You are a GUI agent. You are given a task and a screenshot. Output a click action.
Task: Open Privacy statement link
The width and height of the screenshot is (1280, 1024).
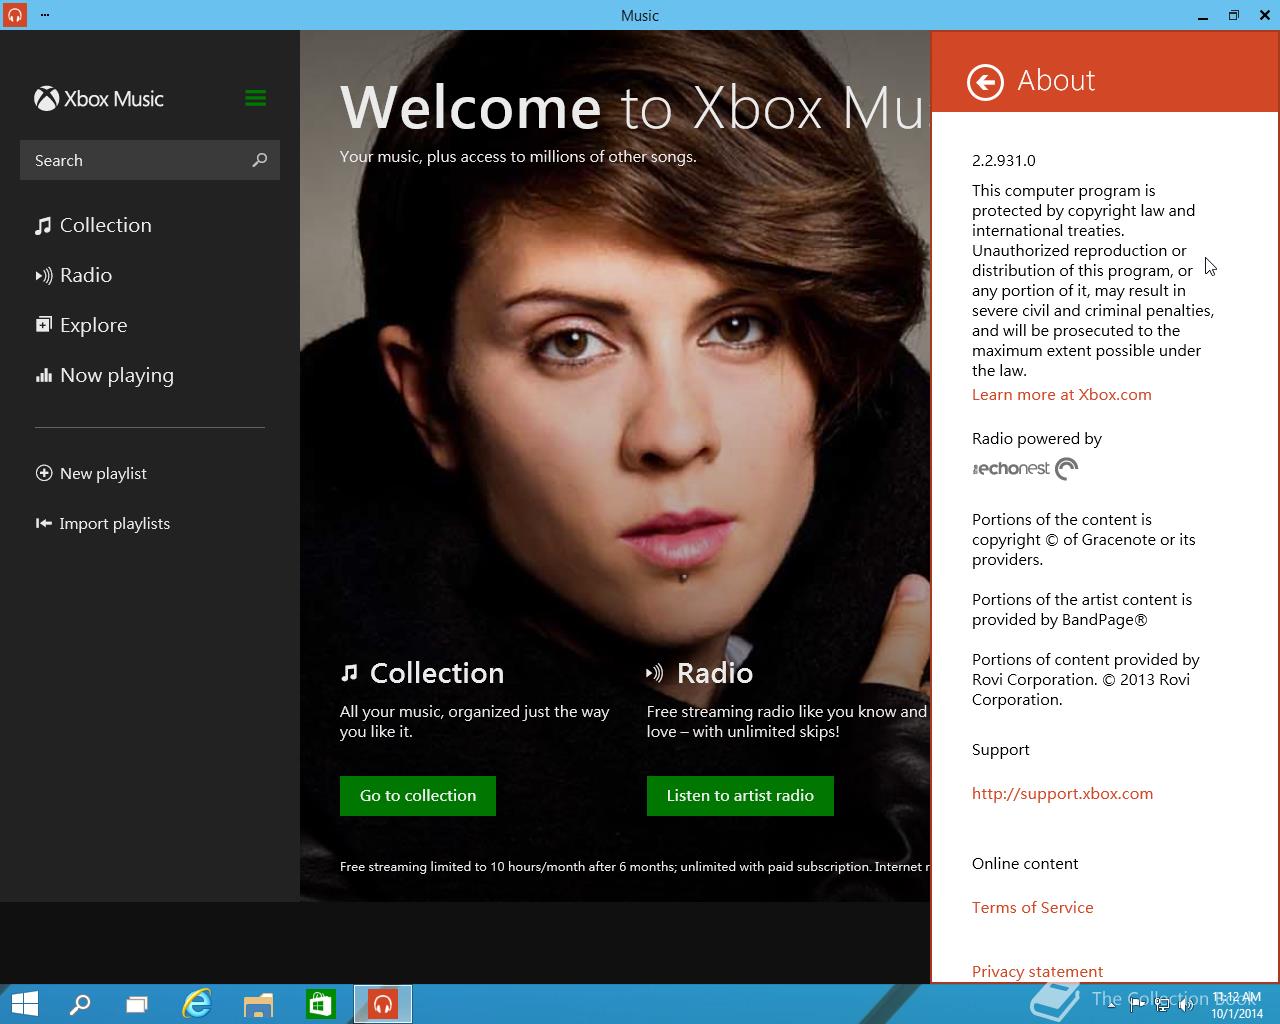coord(1037,971)
